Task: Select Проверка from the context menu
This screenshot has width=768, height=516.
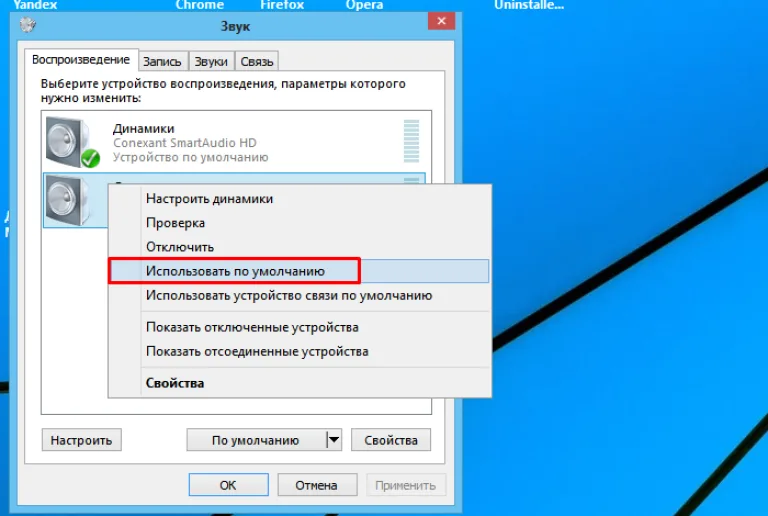Action: 299,223
